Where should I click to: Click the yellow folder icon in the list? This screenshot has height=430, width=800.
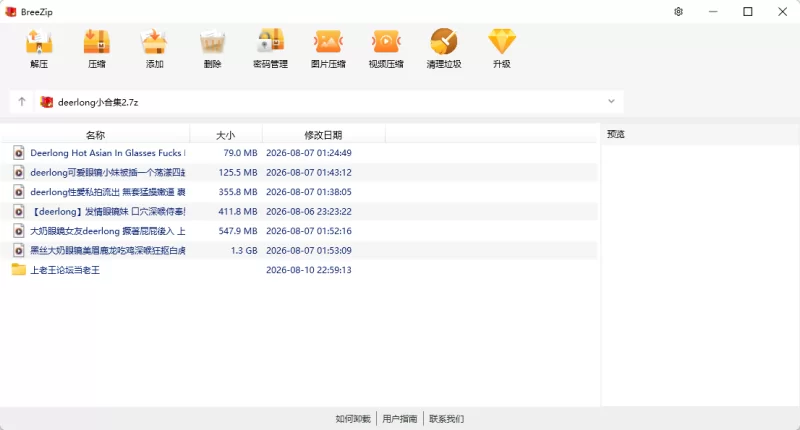coord(18,269)
